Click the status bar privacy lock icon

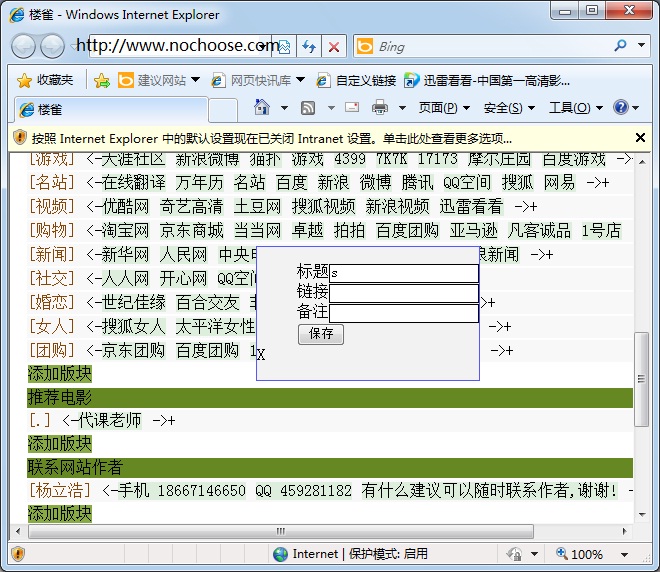[x=514, y=554]
